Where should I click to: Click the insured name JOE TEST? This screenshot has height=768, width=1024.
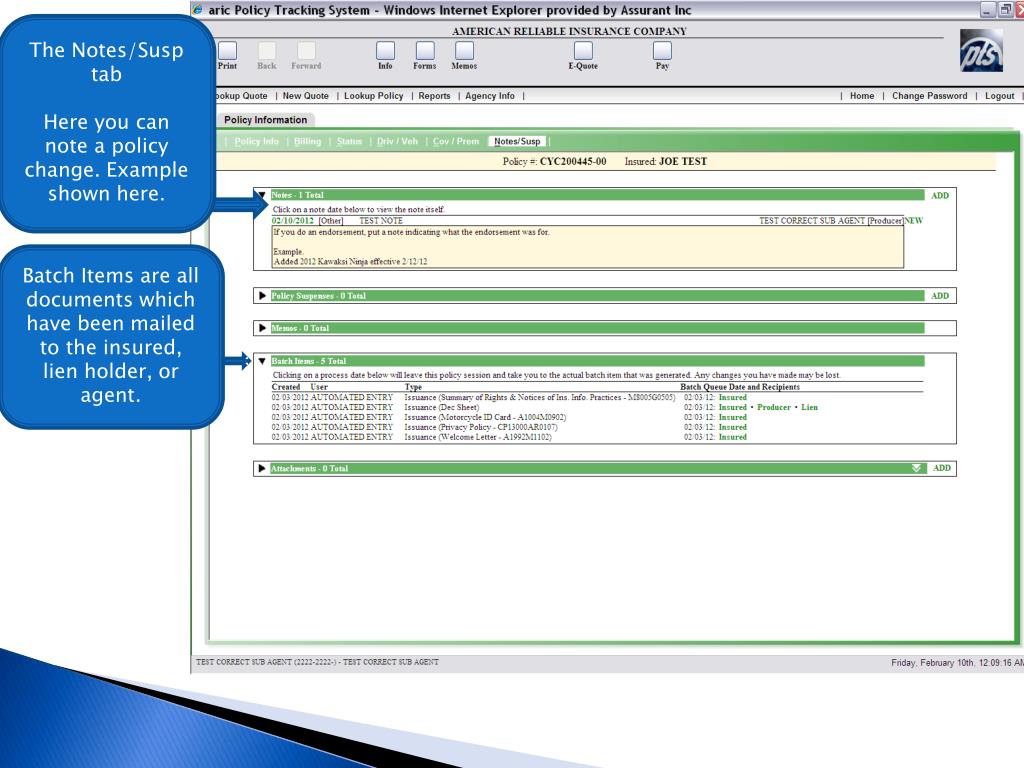[x=682, y=161]
